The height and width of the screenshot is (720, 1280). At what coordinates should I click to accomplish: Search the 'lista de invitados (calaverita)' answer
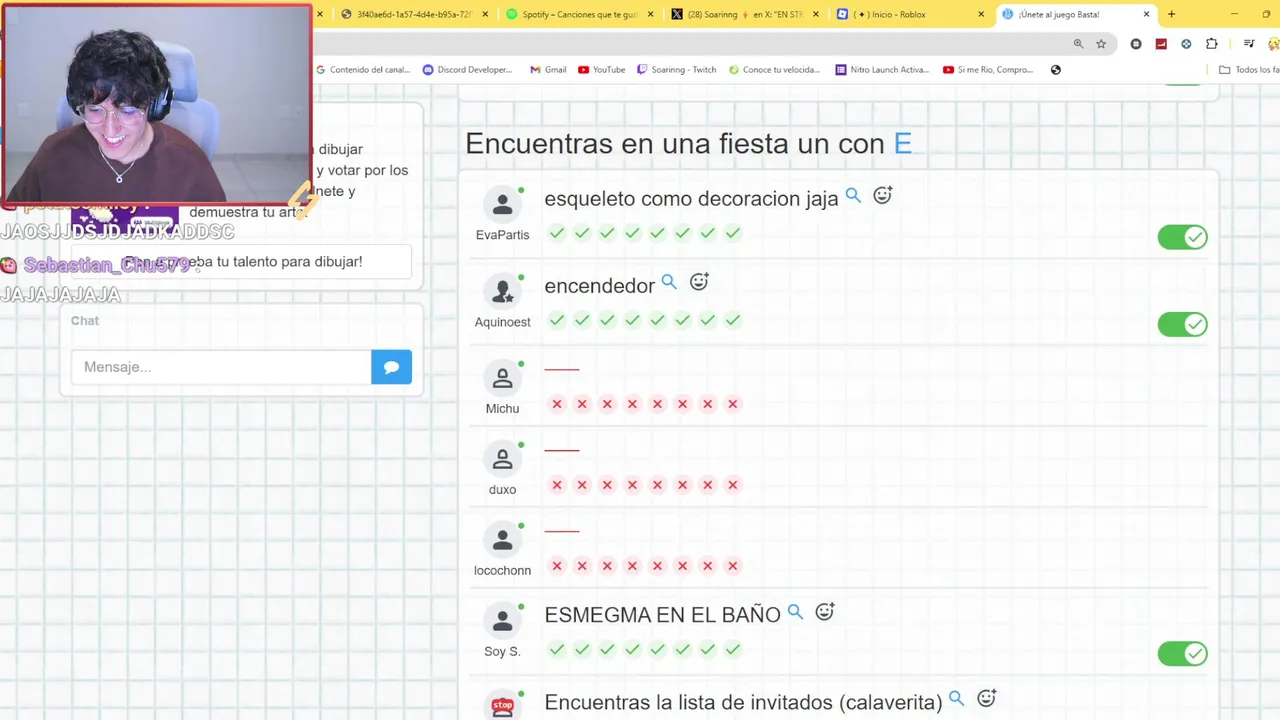956,699
